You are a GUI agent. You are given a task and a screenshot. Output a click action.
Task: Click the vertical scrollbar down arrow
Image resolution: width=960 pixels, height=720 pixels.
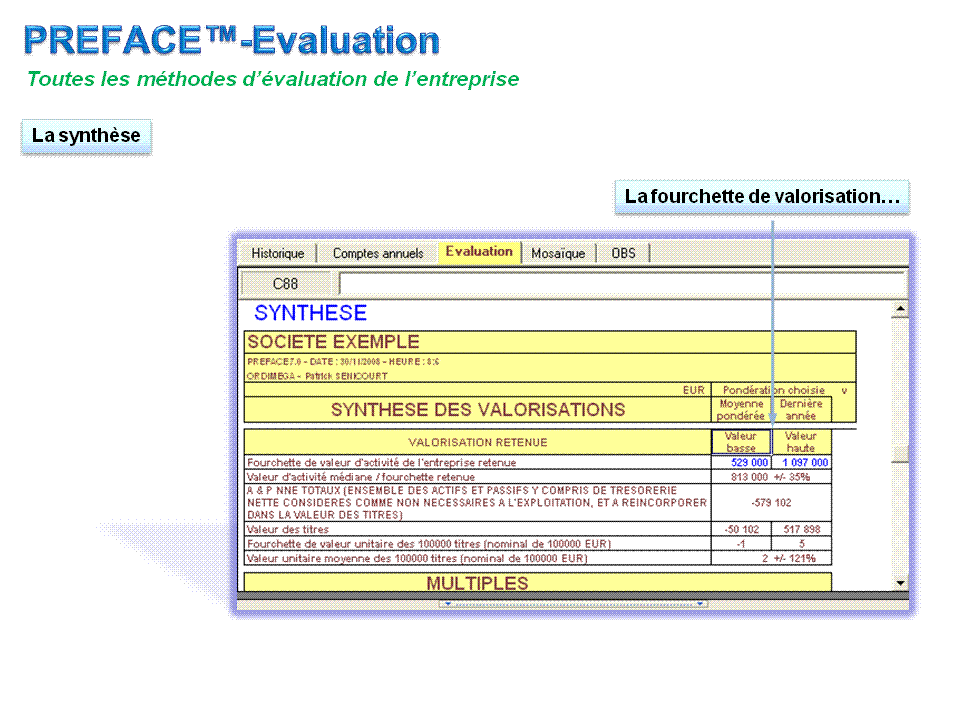pos(900,583)
